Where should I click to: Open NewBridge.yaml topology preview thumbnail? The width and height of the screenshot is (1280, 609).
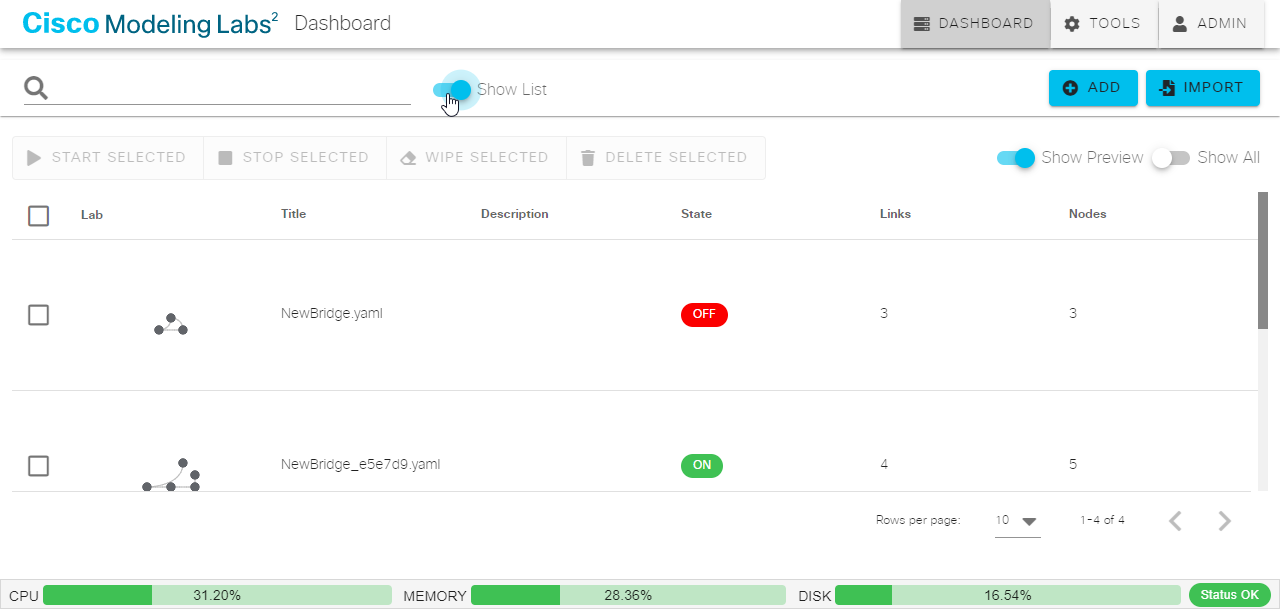(171, 324)
